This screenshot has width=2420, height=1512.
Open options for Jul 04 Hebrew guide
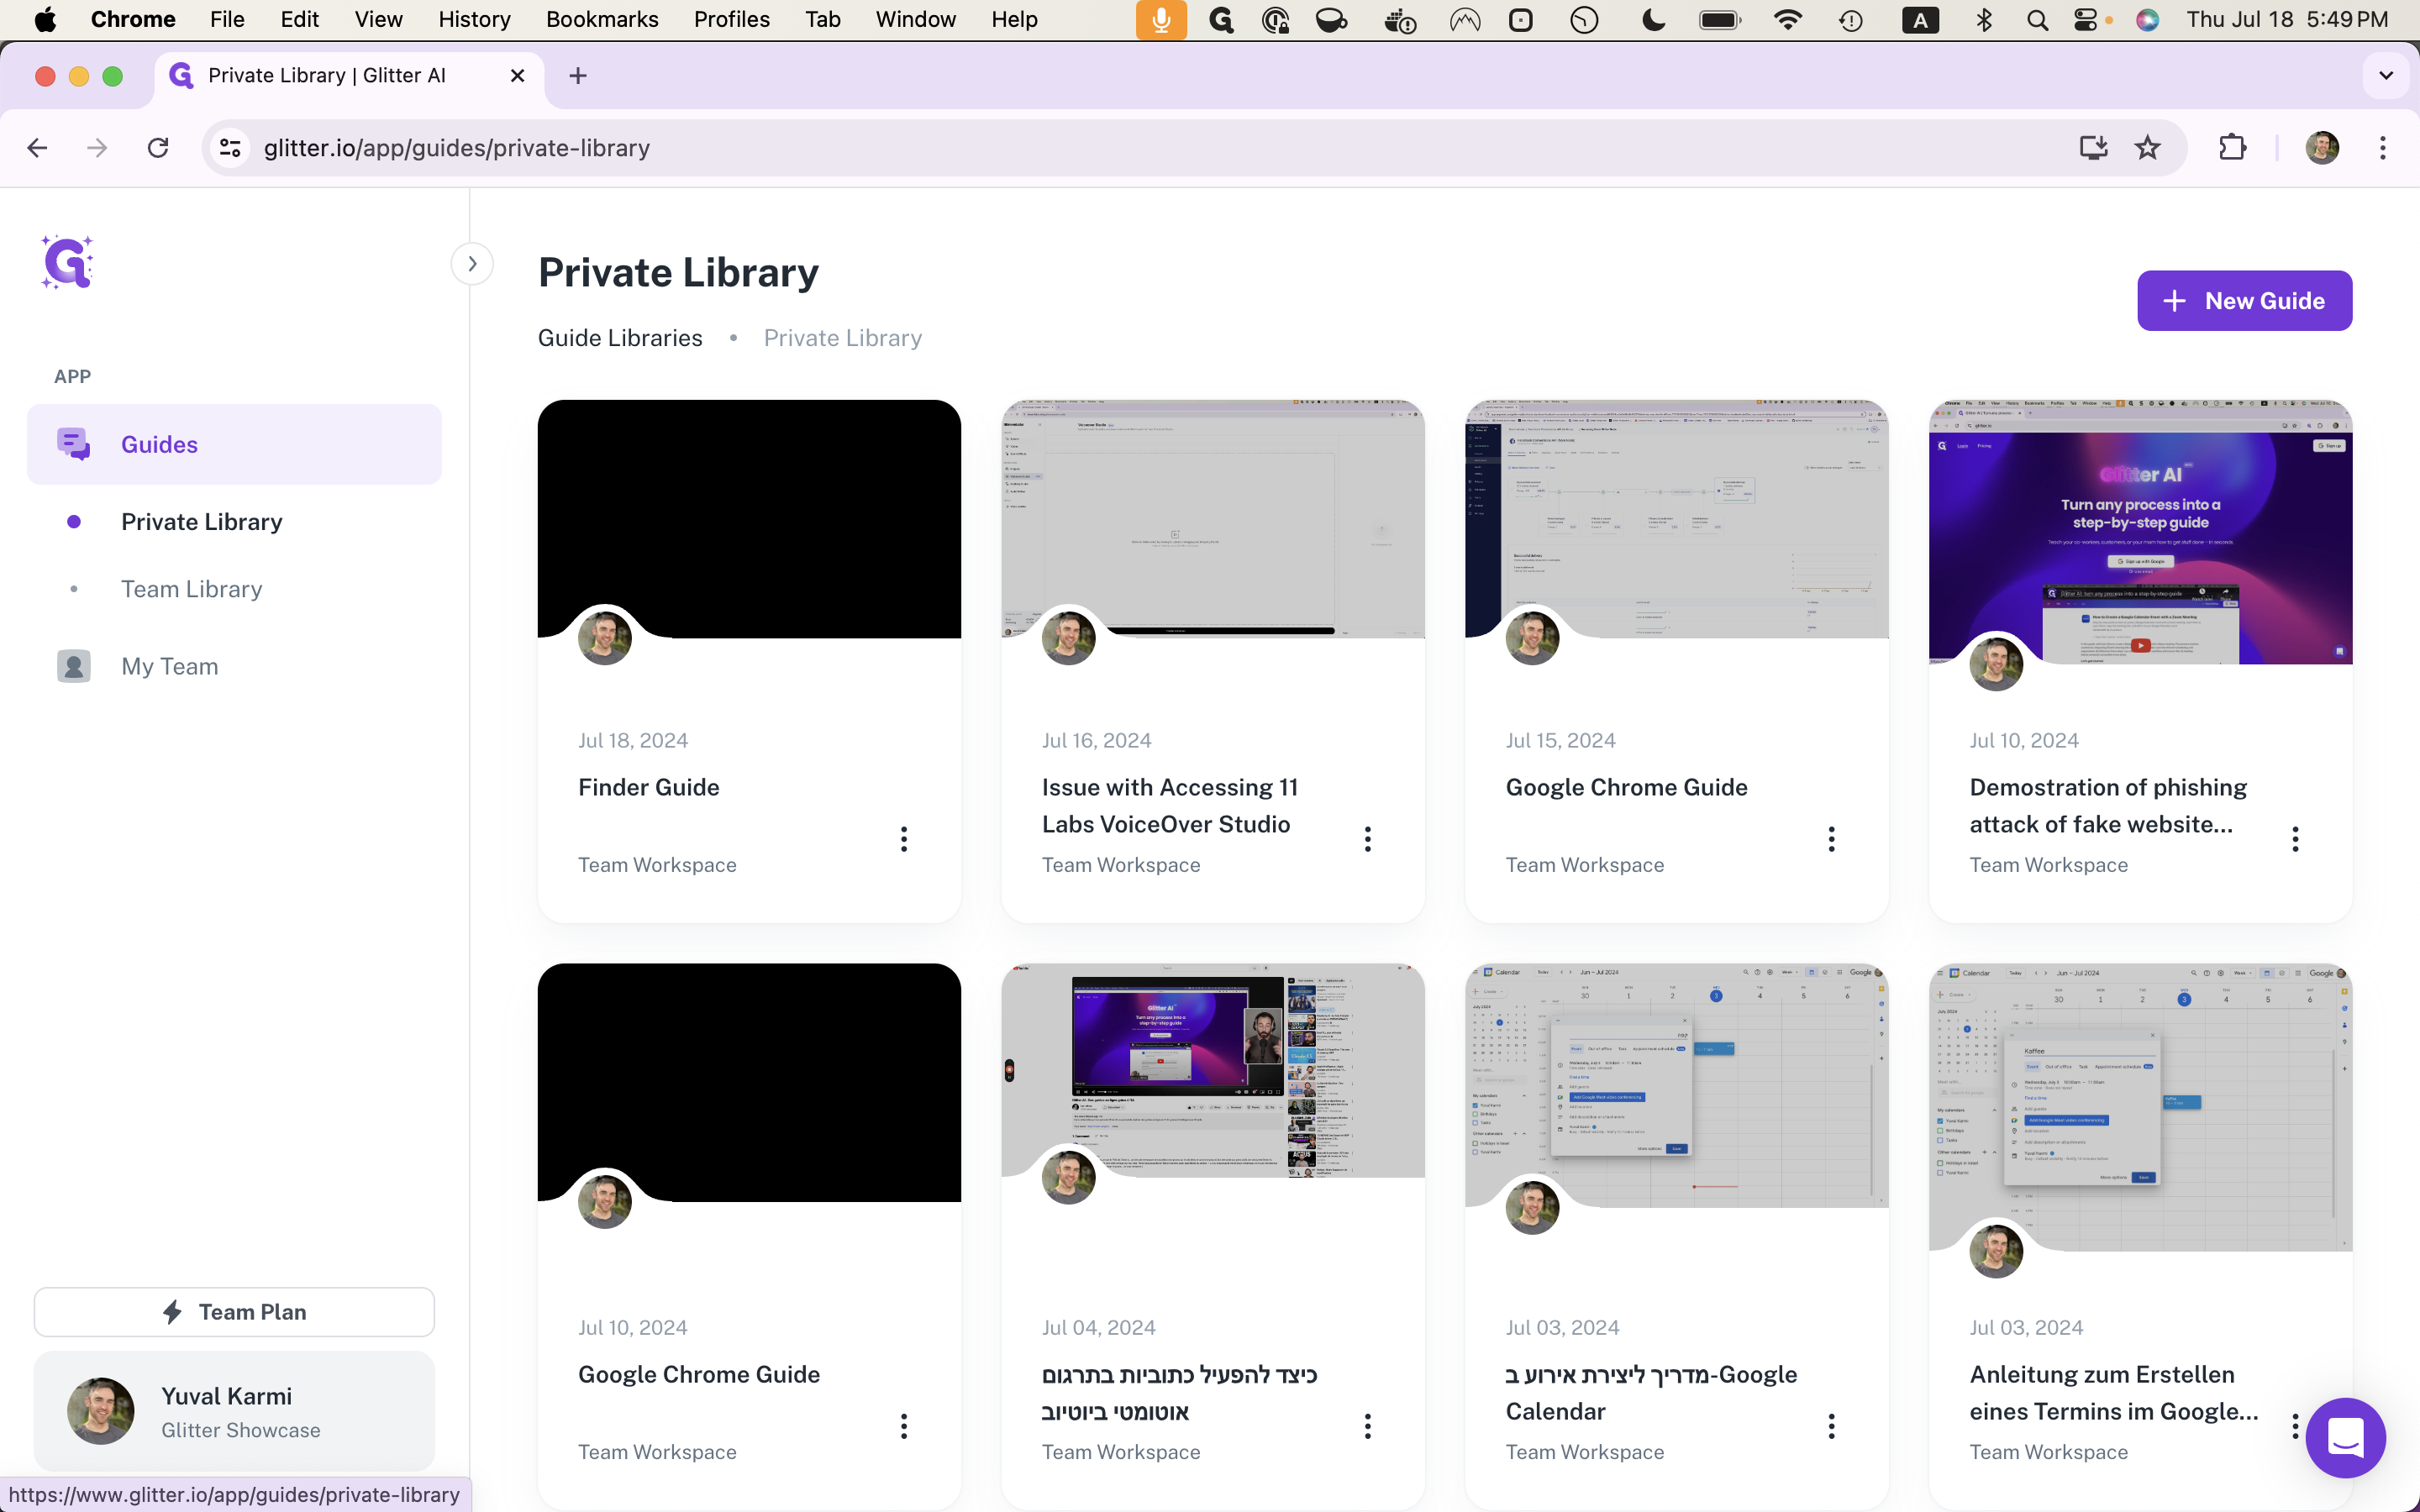[x=1368, y=1426]
